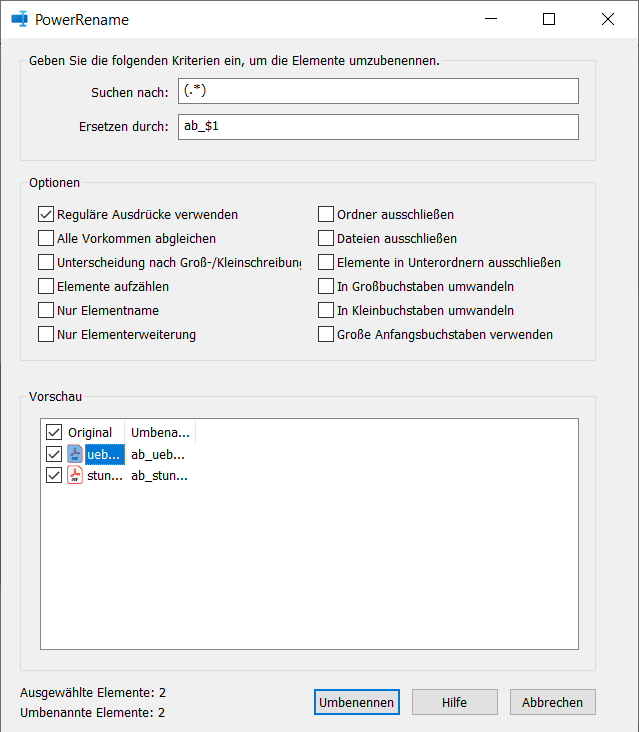Click into the 'Suchen nach' search field
Screen dimensions: 639x732
[378, 91]
